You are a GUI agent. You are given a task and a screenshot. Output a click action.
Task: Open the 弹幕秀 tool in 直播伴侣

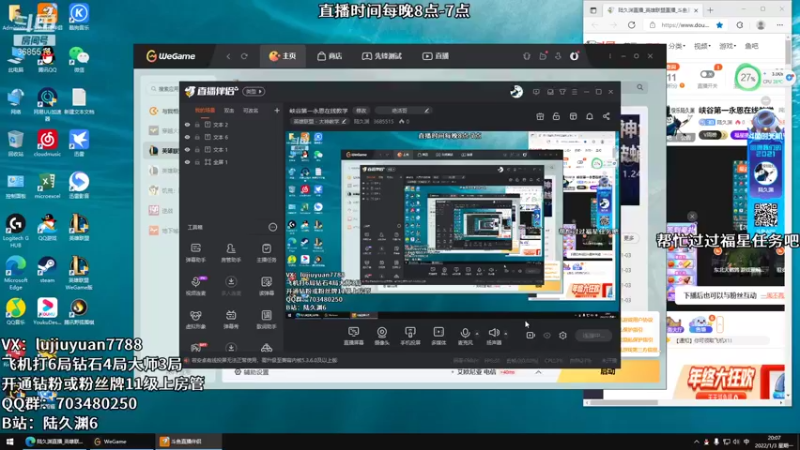tap(231, 319)
